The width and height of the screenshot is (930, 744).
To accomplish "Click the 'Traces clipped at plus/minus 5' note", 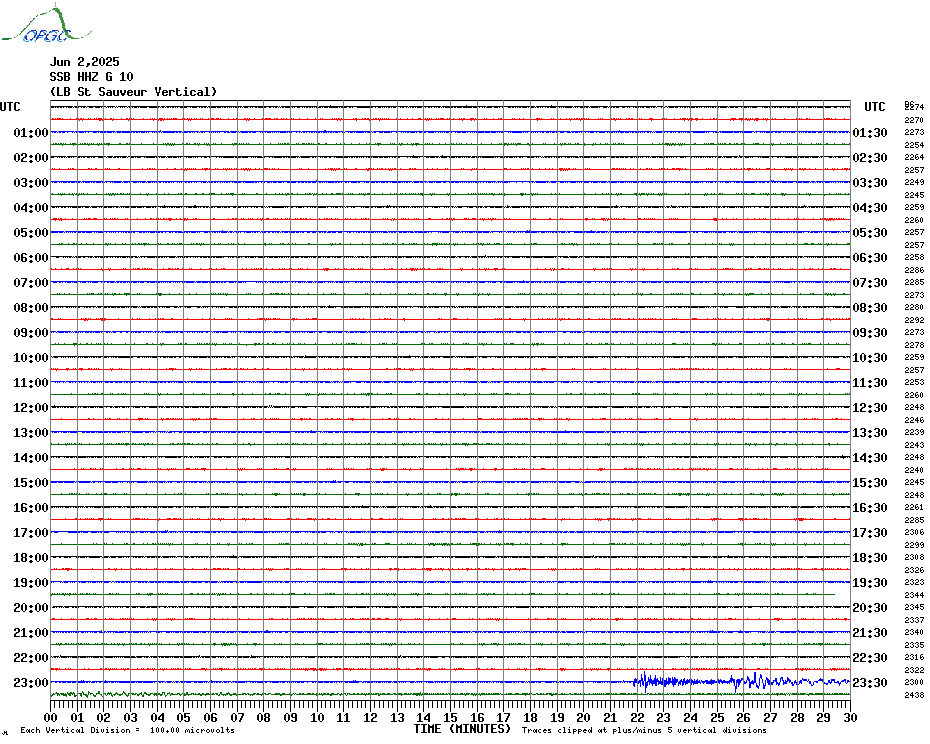I will (x=644, y=730).
